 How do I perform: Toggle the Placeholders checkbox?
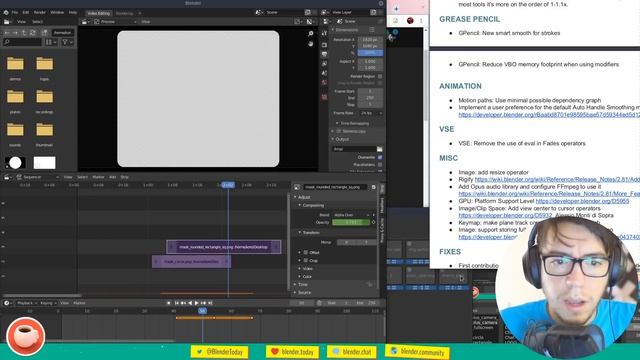click(x=380, y=164)
